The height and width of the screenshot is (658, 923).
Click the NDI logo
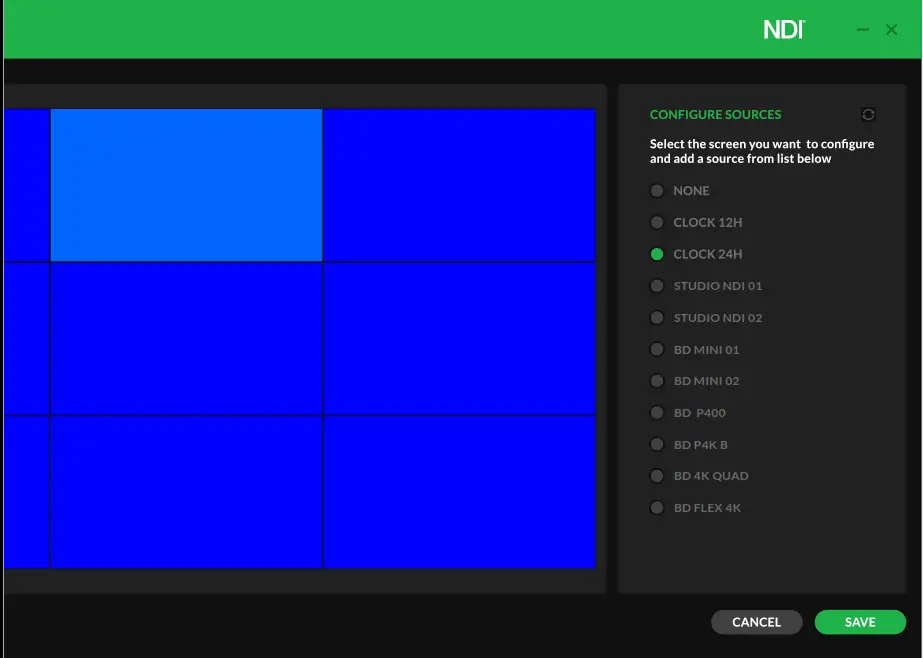pos(783,28)
